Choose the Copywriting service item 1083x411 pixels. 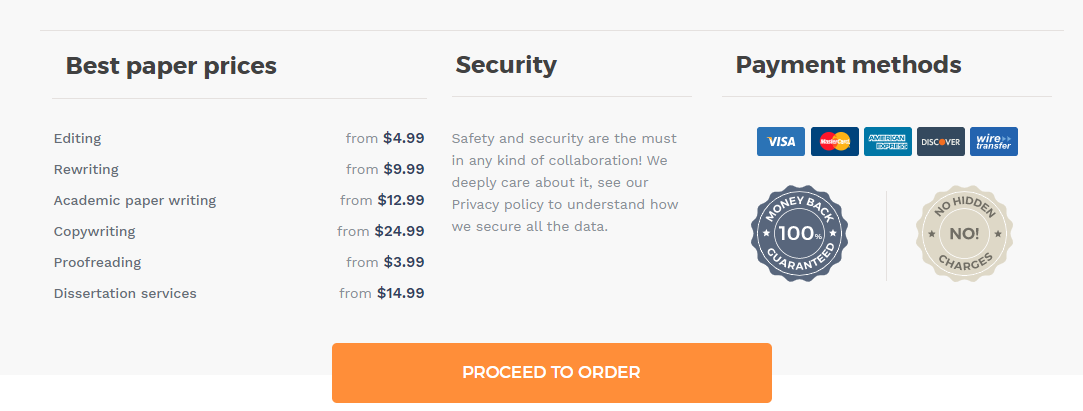[239, 231]
